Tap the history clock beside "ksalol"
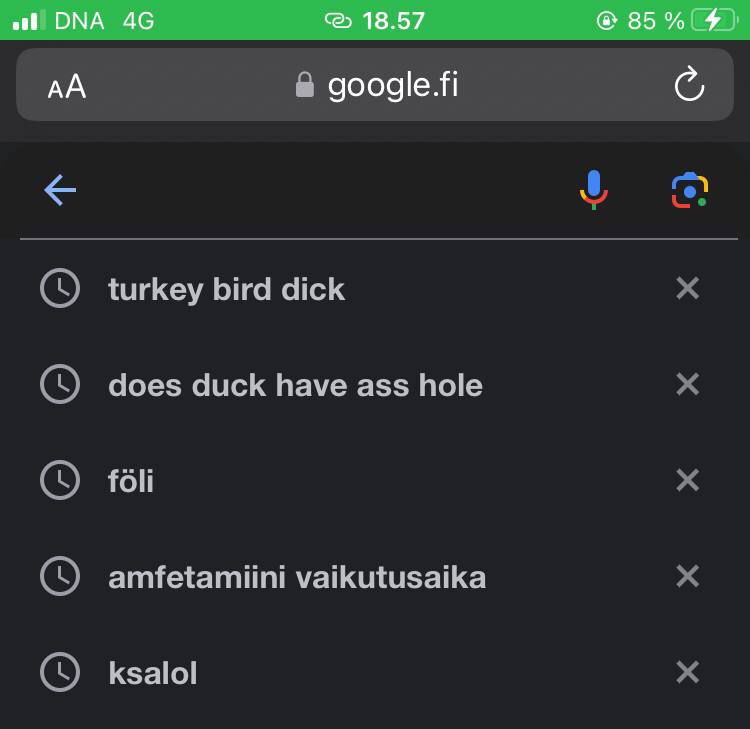Viewport: 750px width, 729px height. (x=59, y=673)
